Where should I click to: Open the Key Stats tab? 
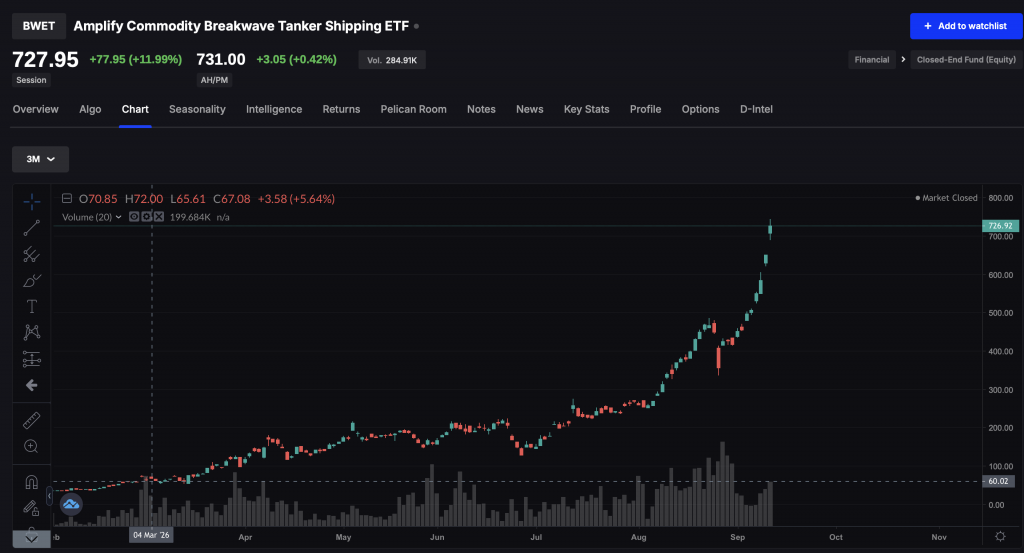(x=586, y=109)
